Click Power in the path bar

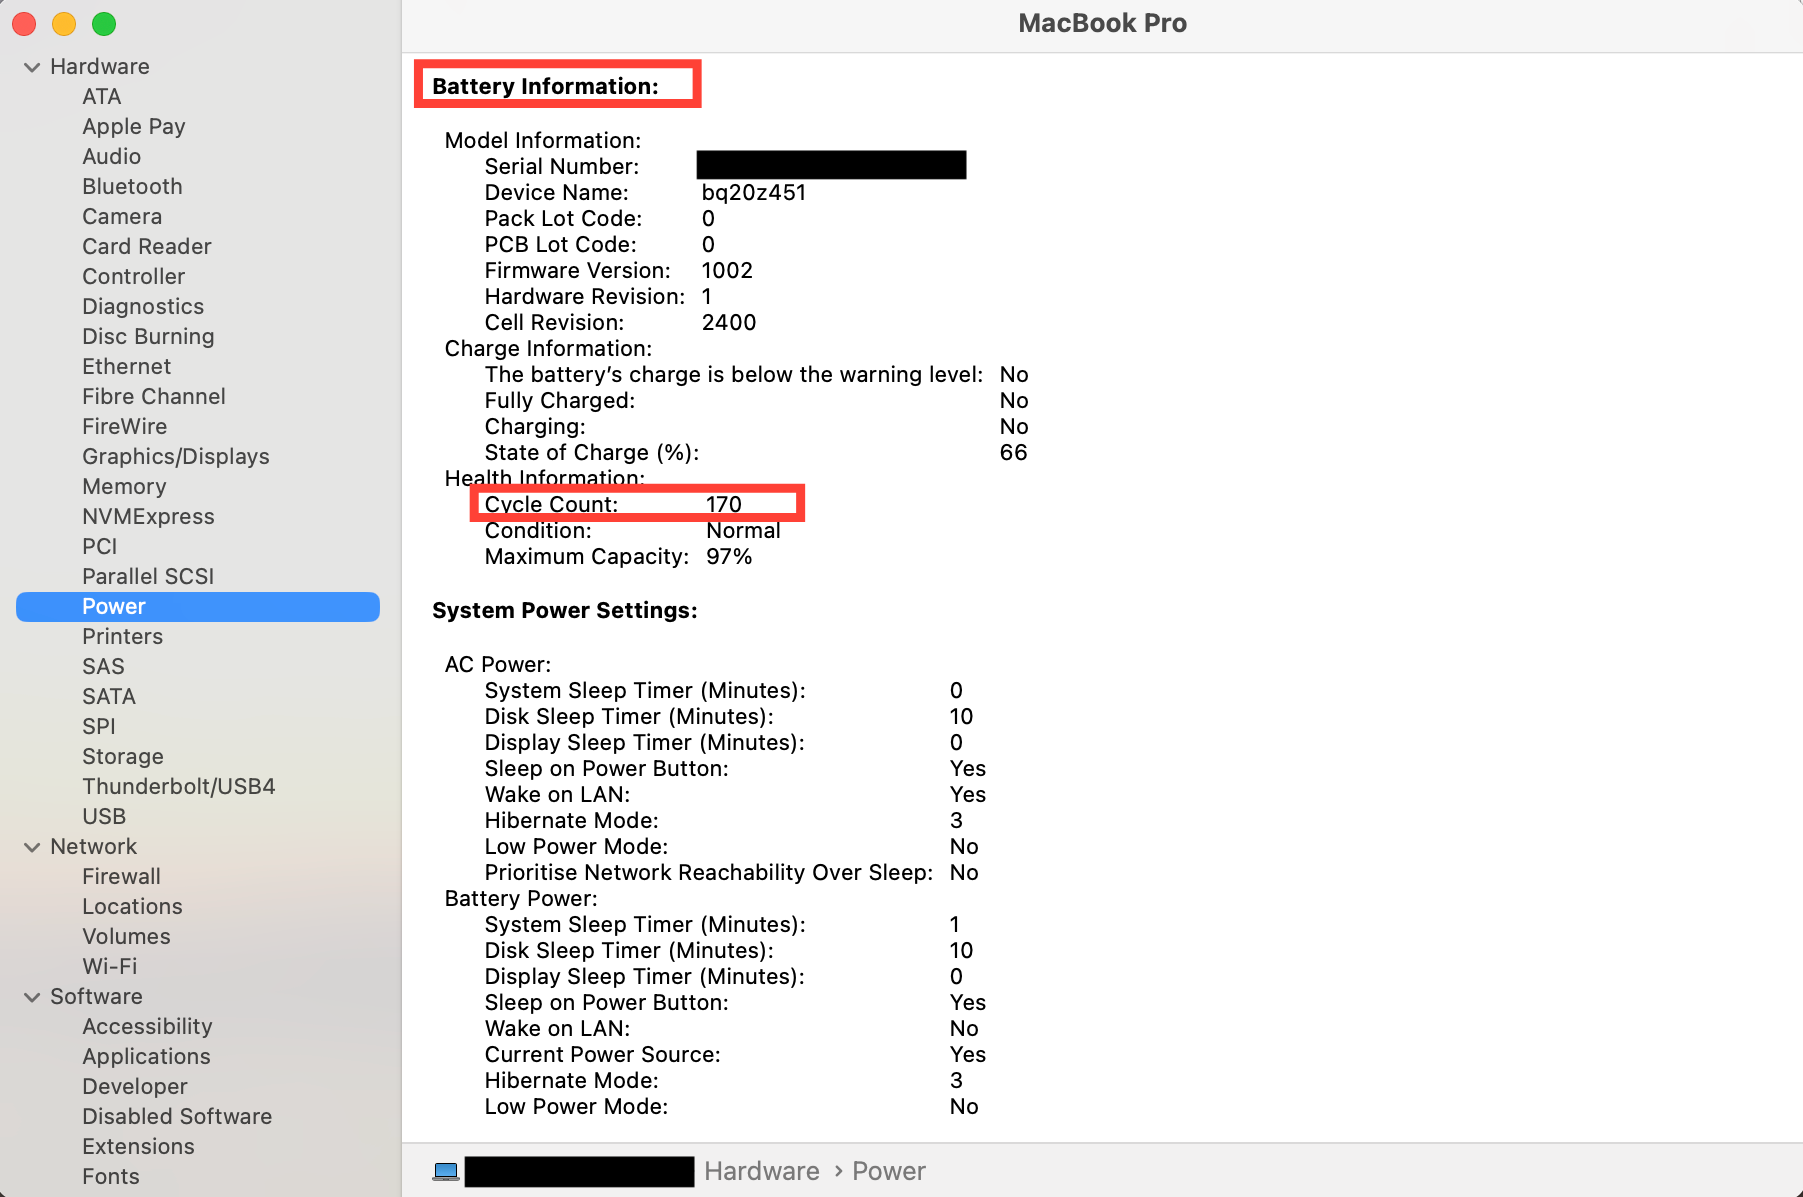(889, 1171)
